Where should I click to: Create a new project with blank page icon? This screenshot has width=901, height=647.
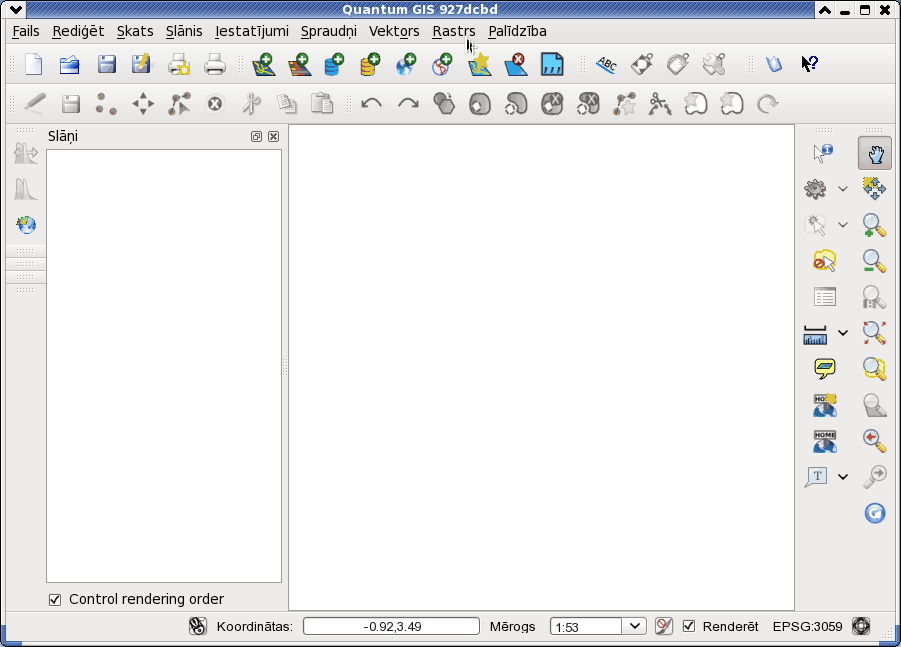(34, 64)
